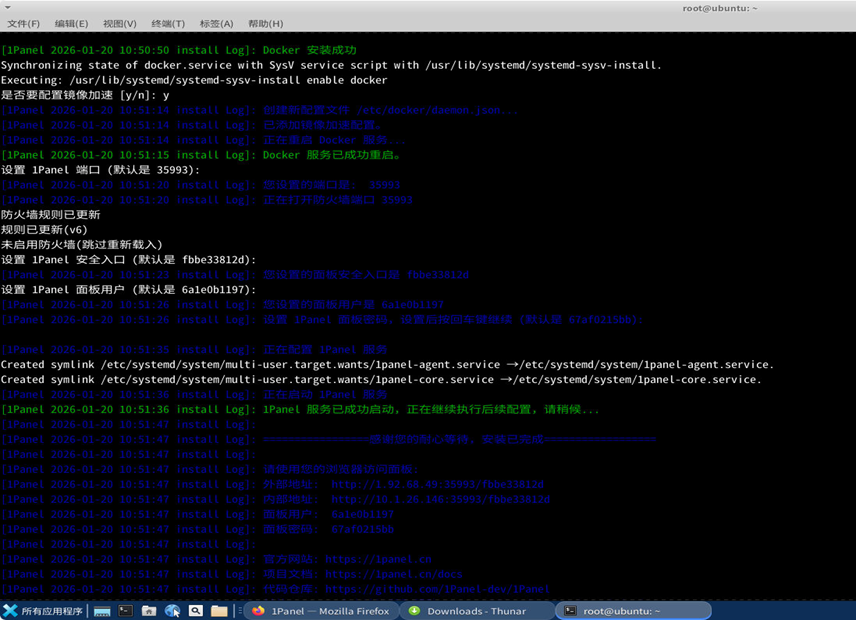
Task: Click the '设置 1Panel 端口 (默认是 35993):' prompt
Action: pos(100,170)
